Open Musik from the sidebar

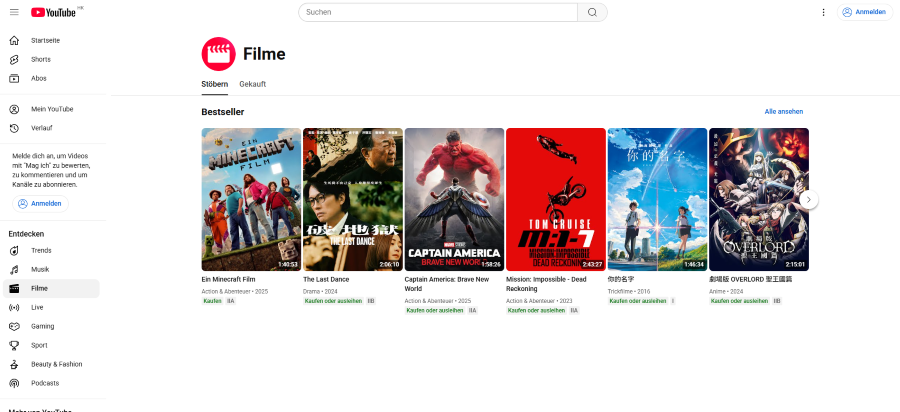[x=51, y=270]
